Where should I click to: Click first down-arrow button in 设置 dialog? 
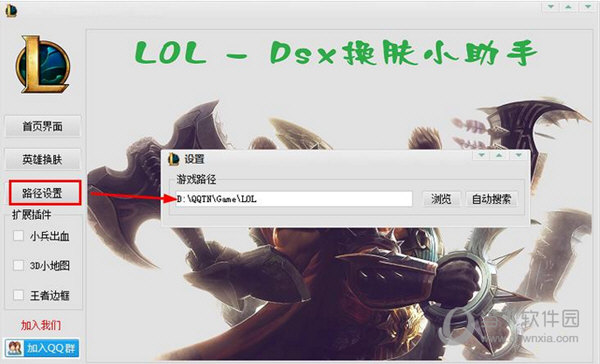[x=481, y=155]
